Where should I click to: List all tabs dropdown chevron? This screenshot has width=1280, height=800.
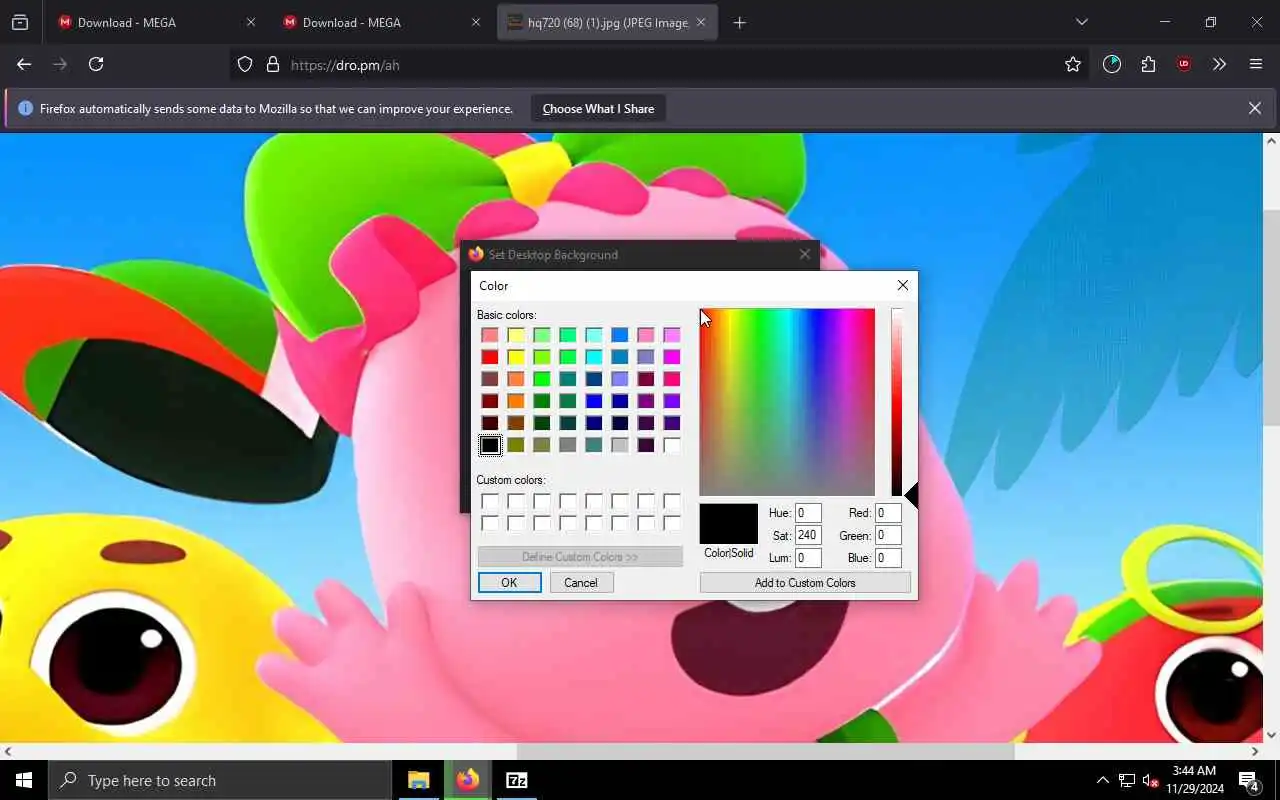point(1081,22)
